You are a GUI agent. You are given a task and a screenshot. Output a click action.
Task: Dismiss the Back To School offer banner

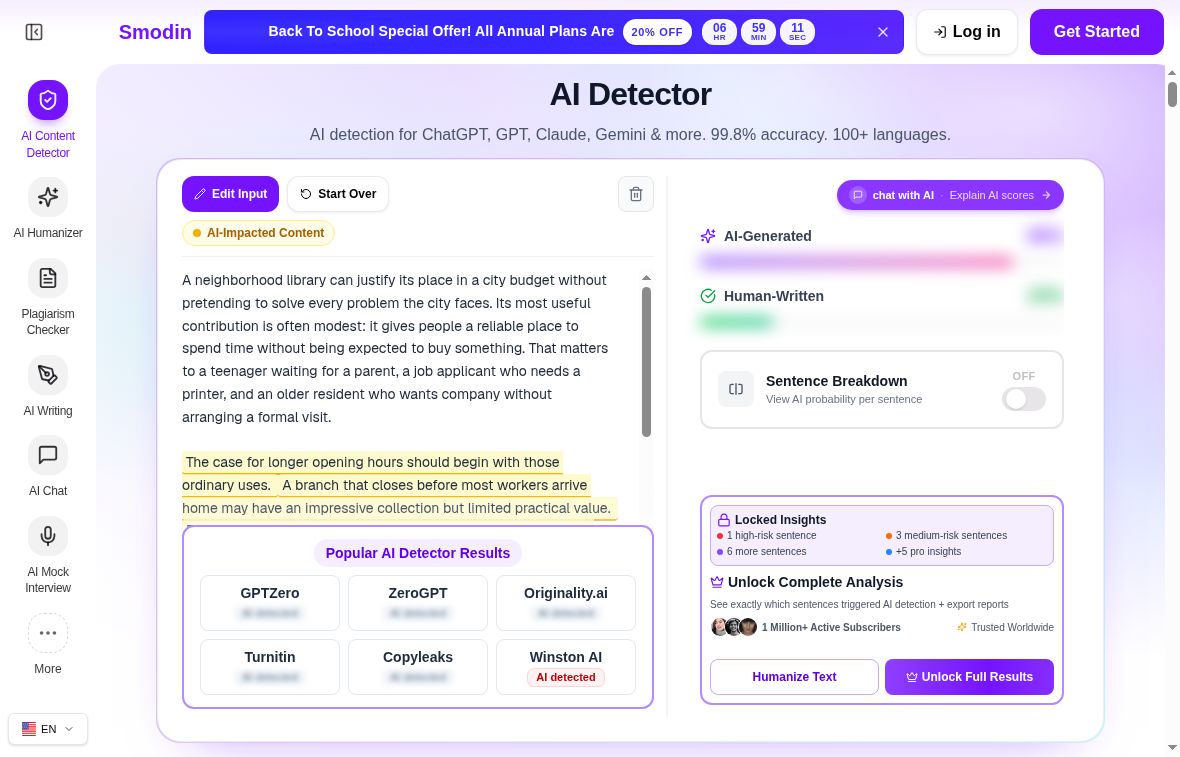pos(883,32)
